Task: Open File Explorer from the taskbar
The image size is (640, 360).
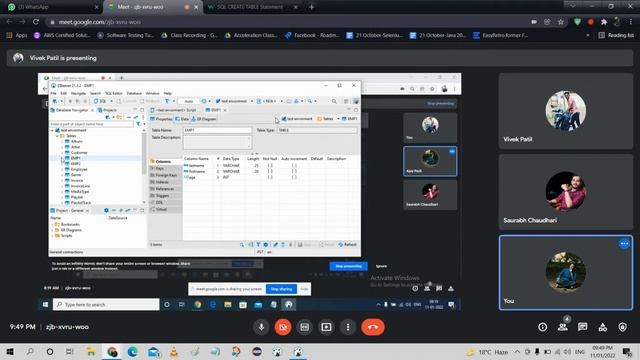Action: [91, 351]
